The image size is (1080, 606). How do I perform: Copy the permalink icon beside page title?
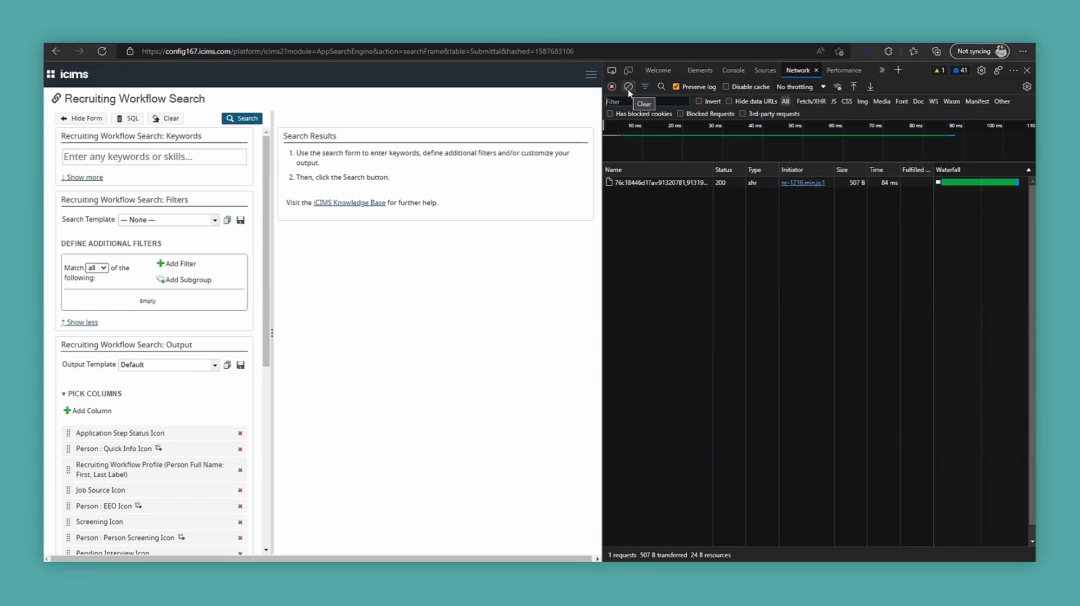click(x=56, y=98)
